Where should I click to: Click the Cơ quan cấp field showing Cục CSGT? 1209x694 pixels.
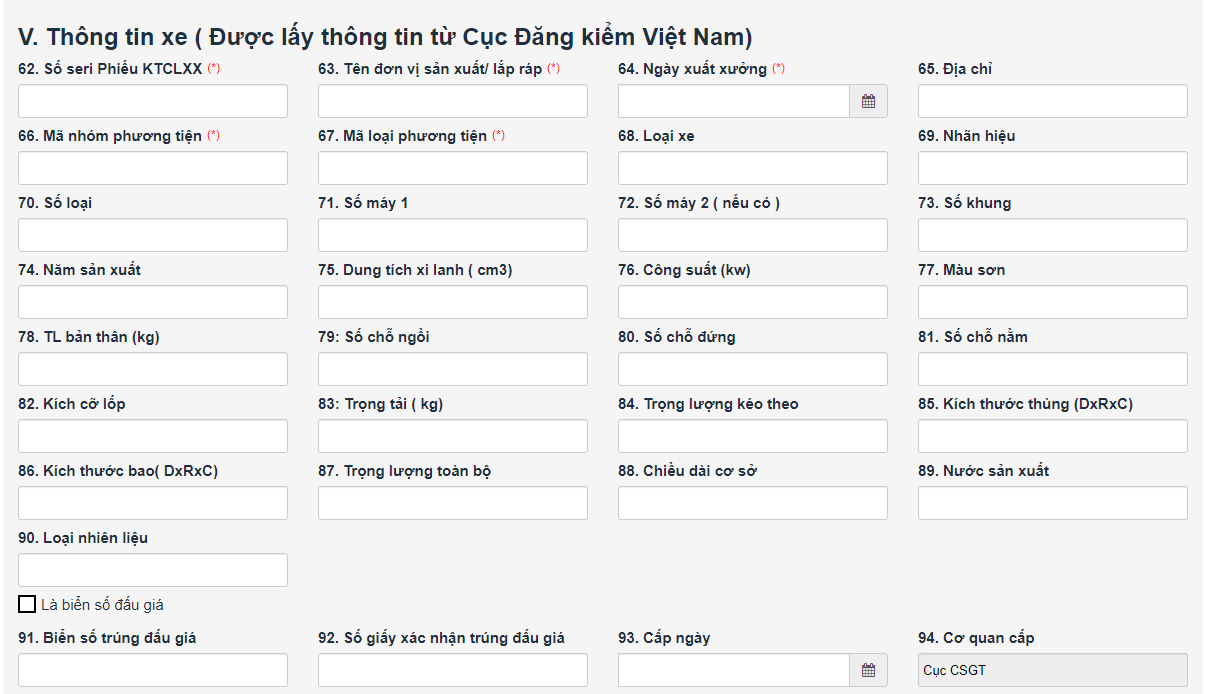[x=1053, y=670]
